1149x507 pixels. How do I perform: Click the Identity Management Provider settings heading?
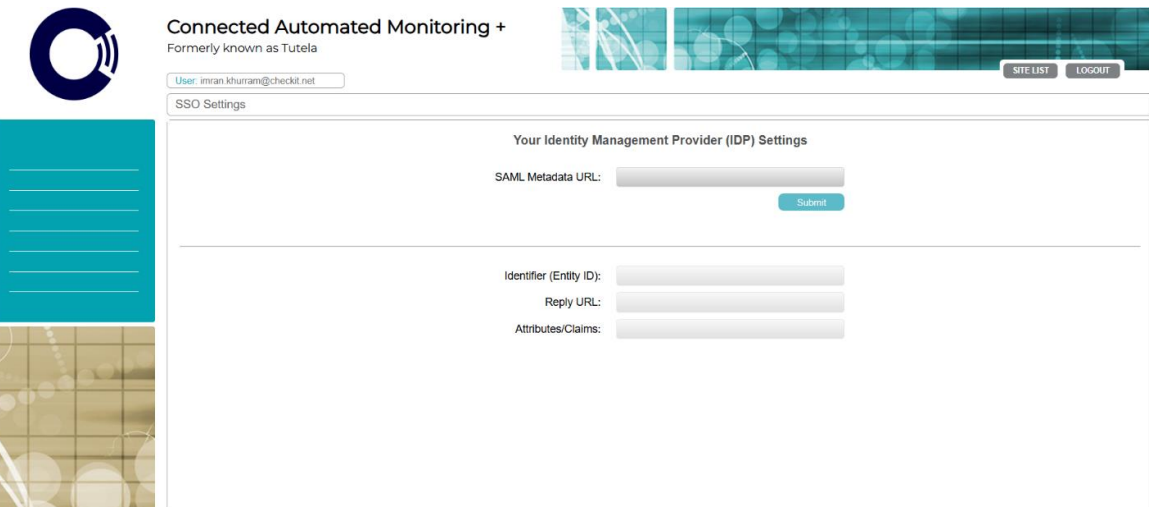tap(659, 141)
